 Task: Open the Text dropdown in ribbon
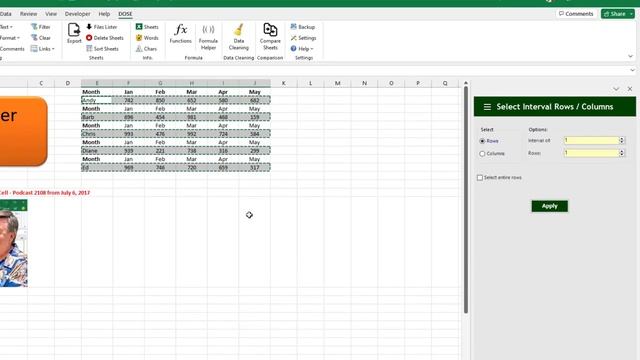click(7, 27)
